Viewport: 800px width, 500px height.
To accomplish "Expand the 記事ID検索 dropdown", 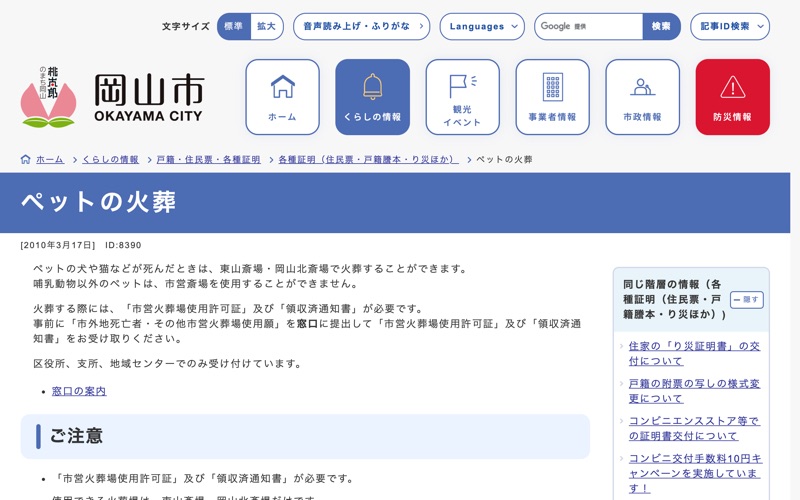I will (x=730, y=27).
